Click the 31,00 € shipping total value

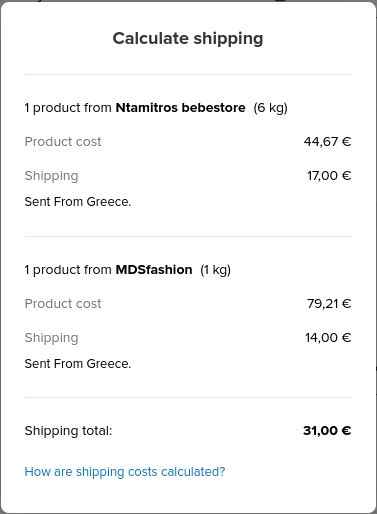tap(327, 430)
